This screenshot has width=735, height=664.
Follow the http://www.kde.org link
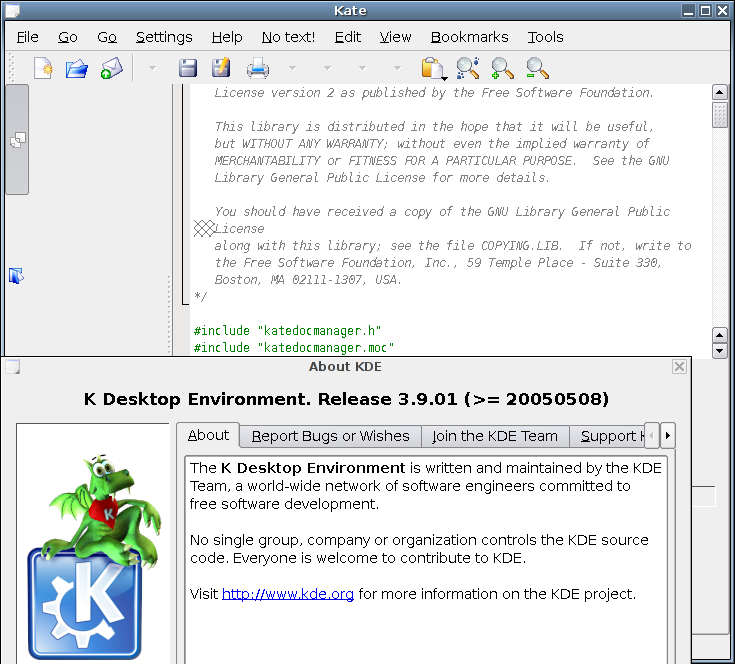pyautogui.click(x=288, y=594)
